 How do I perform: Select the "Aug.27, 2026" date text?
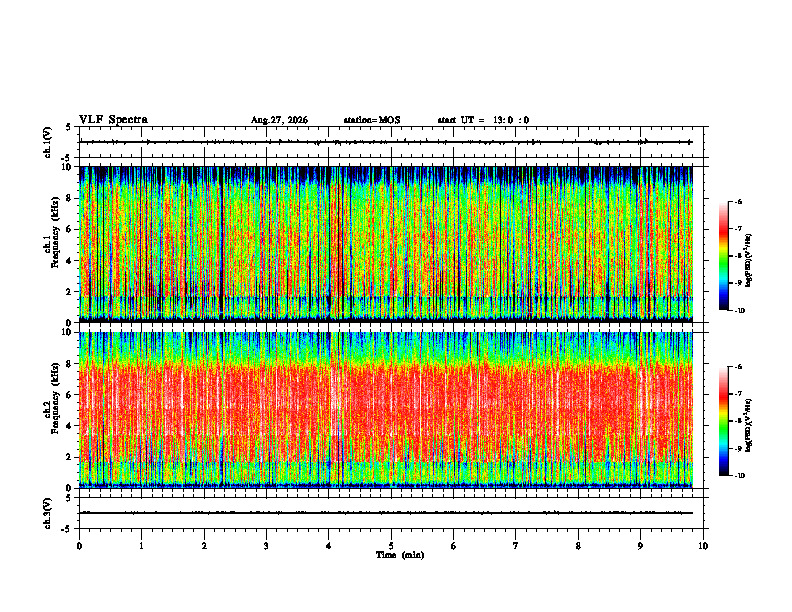(279, 120)
